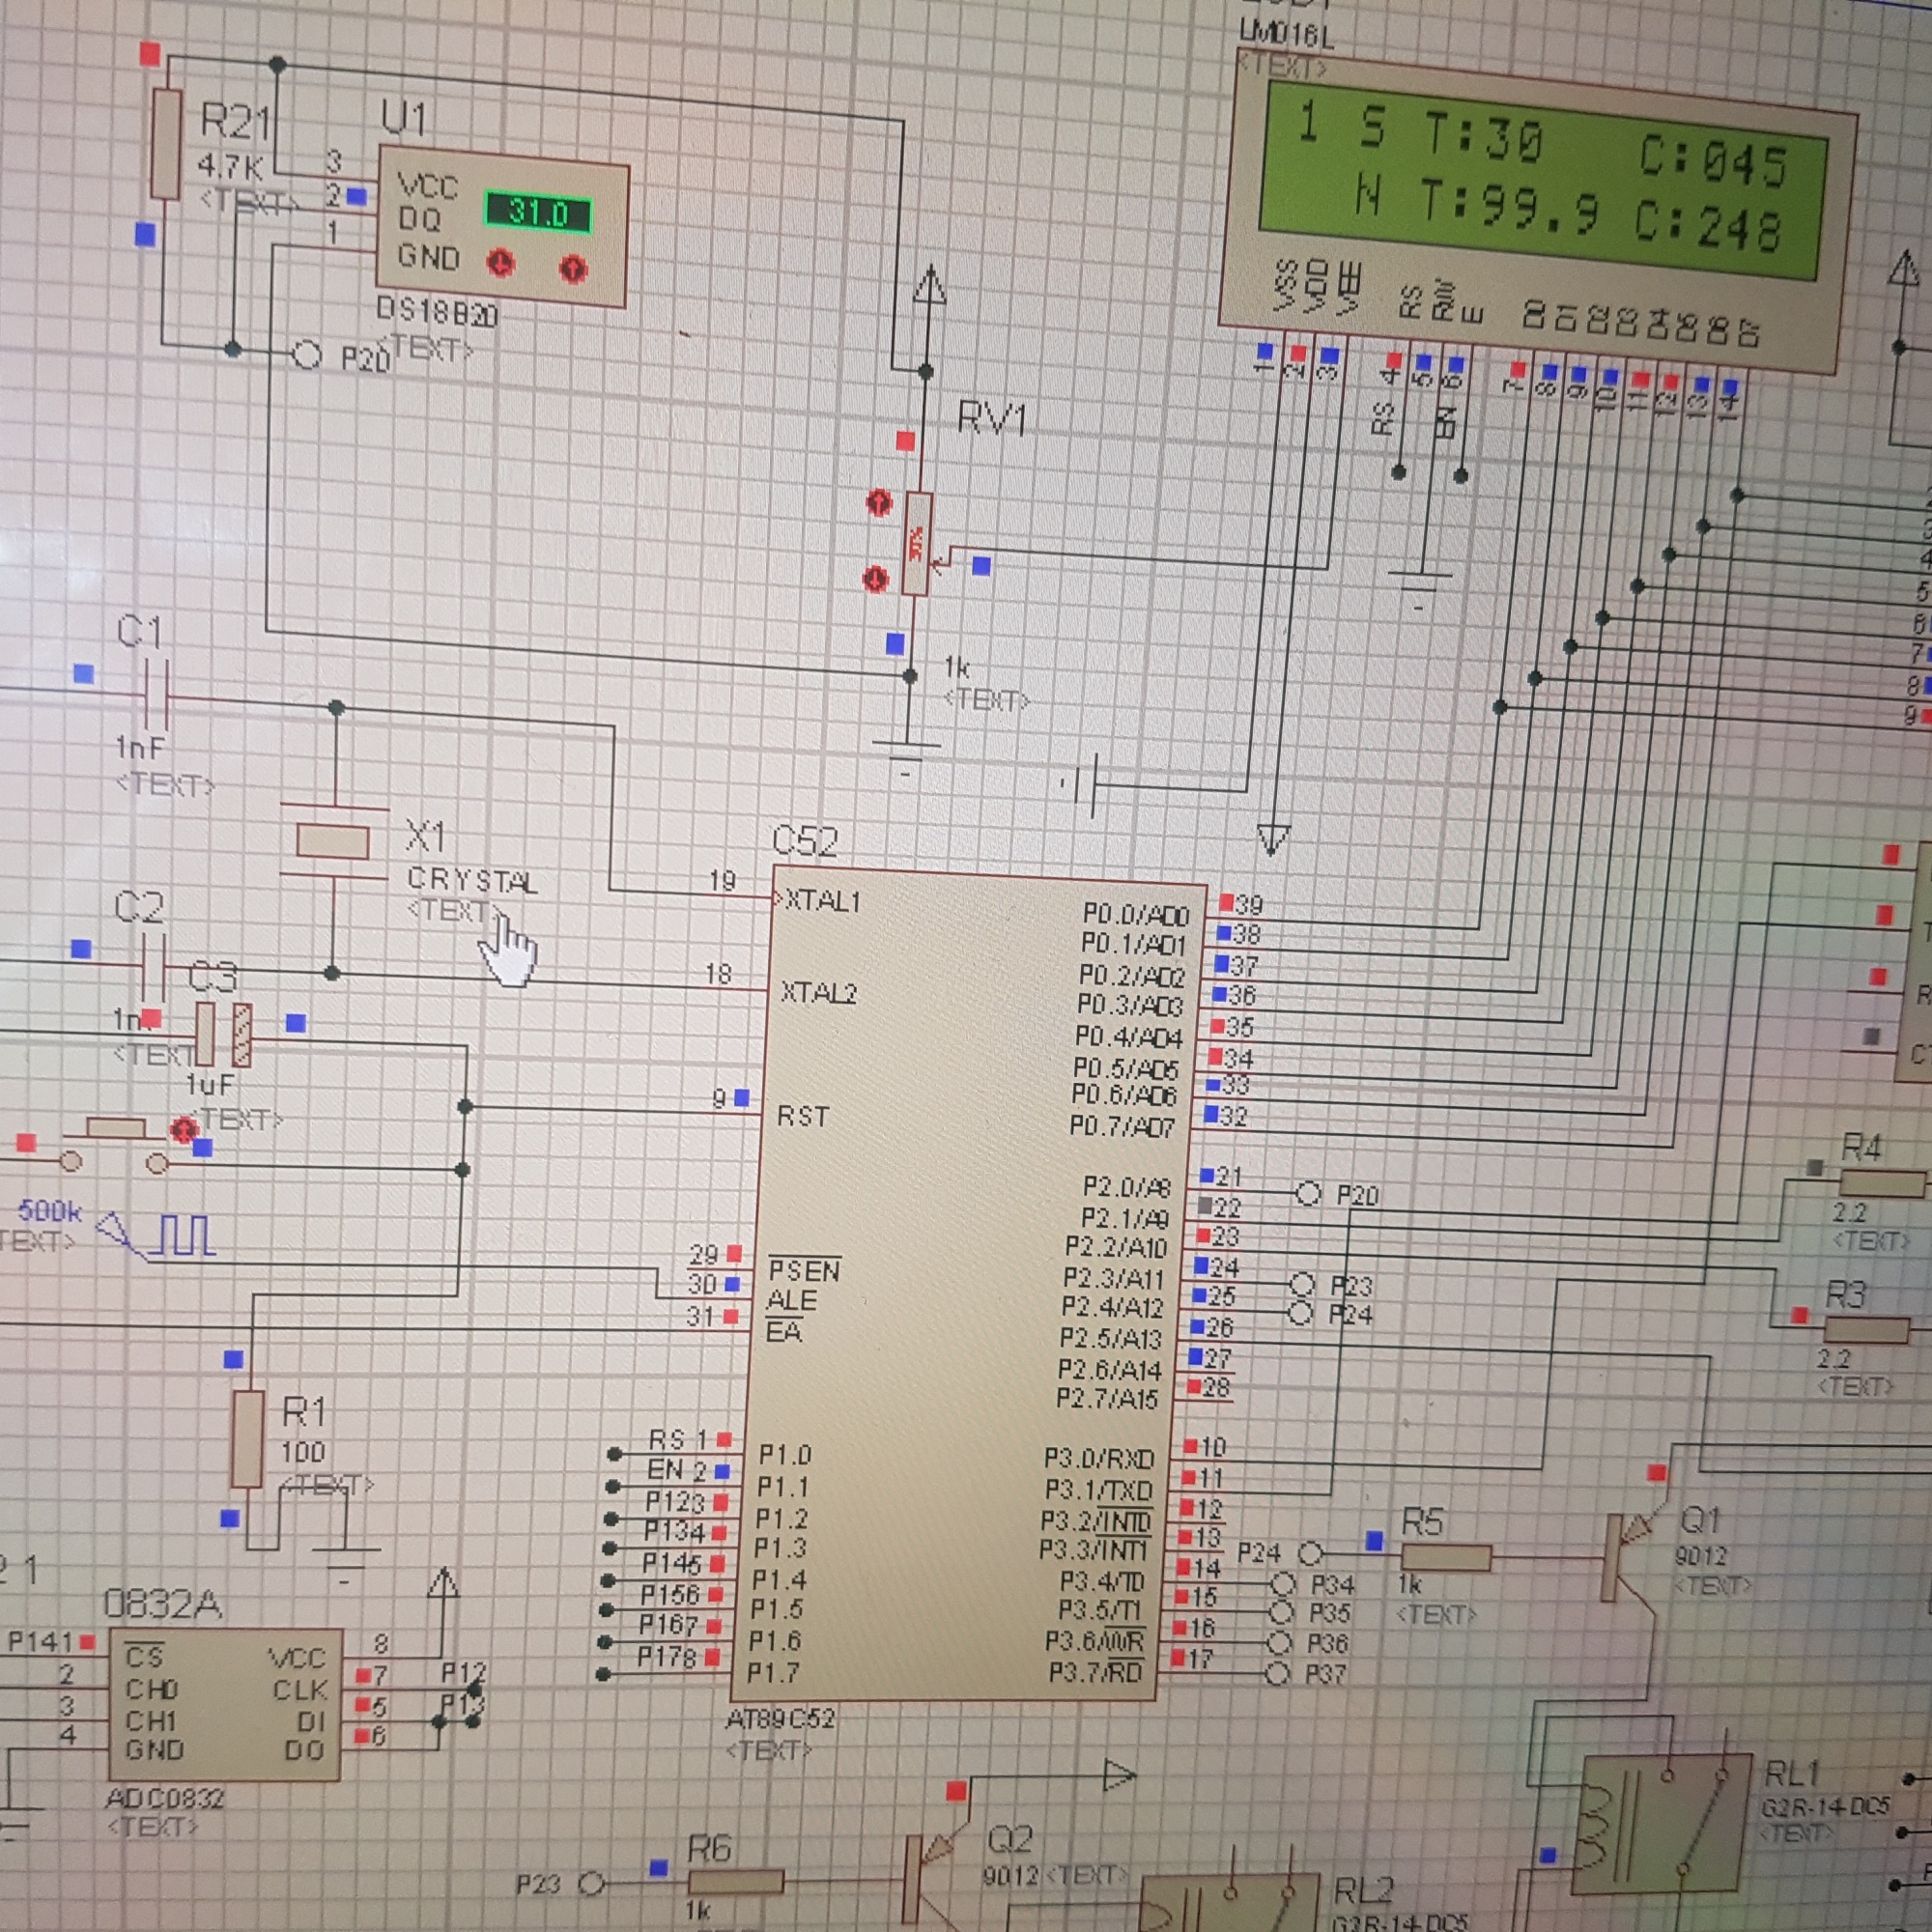Select resistor R4 symbol
1932x1932 pixels.
pos(1882,1184)
